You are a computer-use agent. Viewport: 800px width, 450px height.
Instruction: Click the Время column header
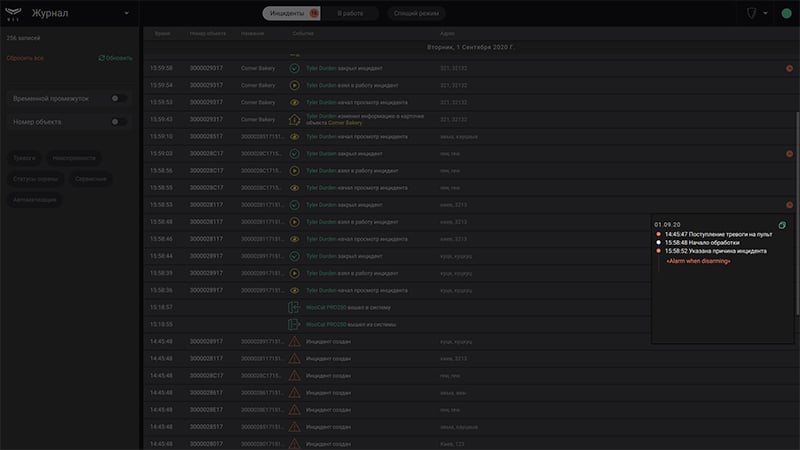click(162, 34)
